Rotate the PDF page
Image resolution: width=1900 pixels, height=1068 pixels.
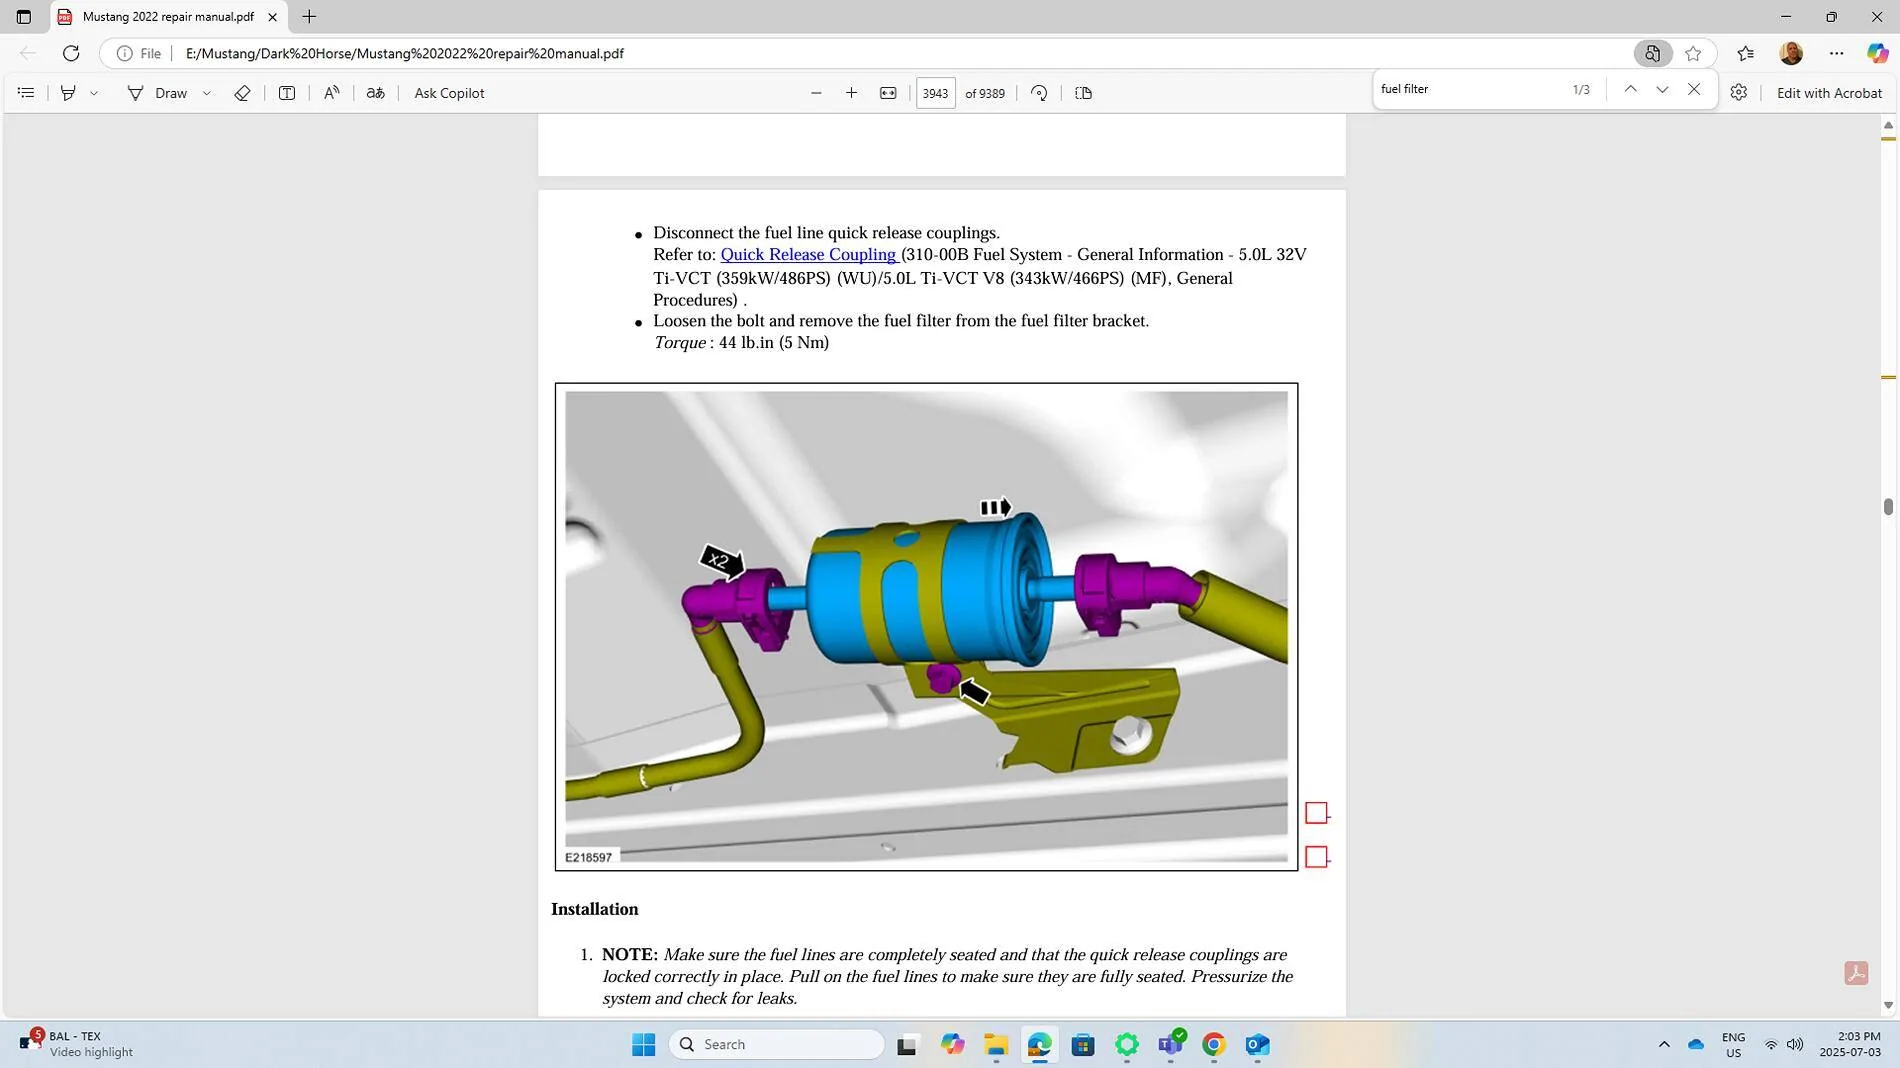point(1039,93)
